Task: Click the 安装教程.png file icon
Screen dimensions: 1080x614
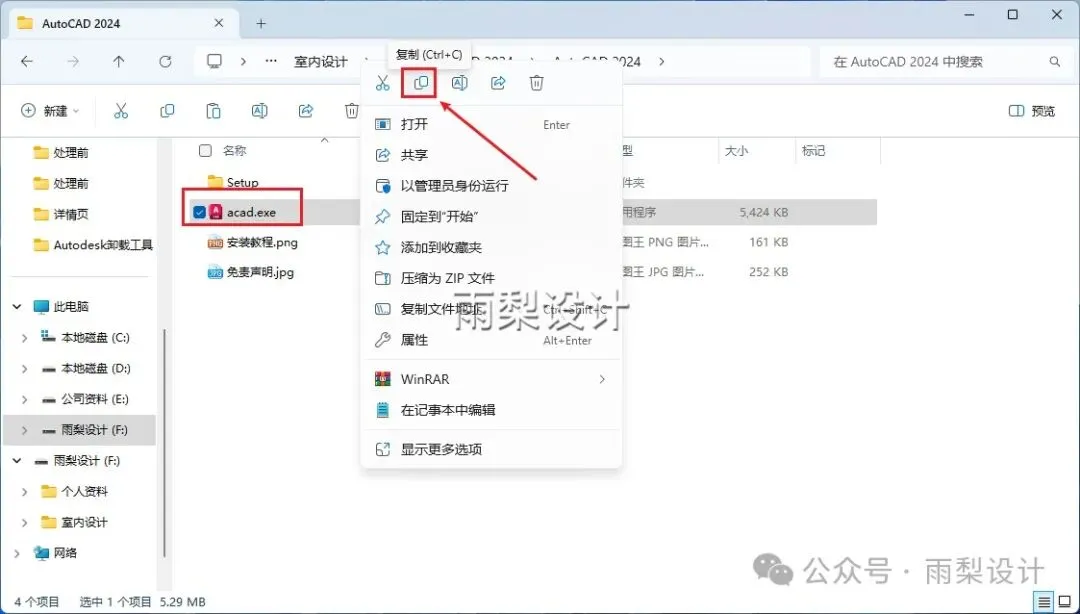Action: (216, 243)
